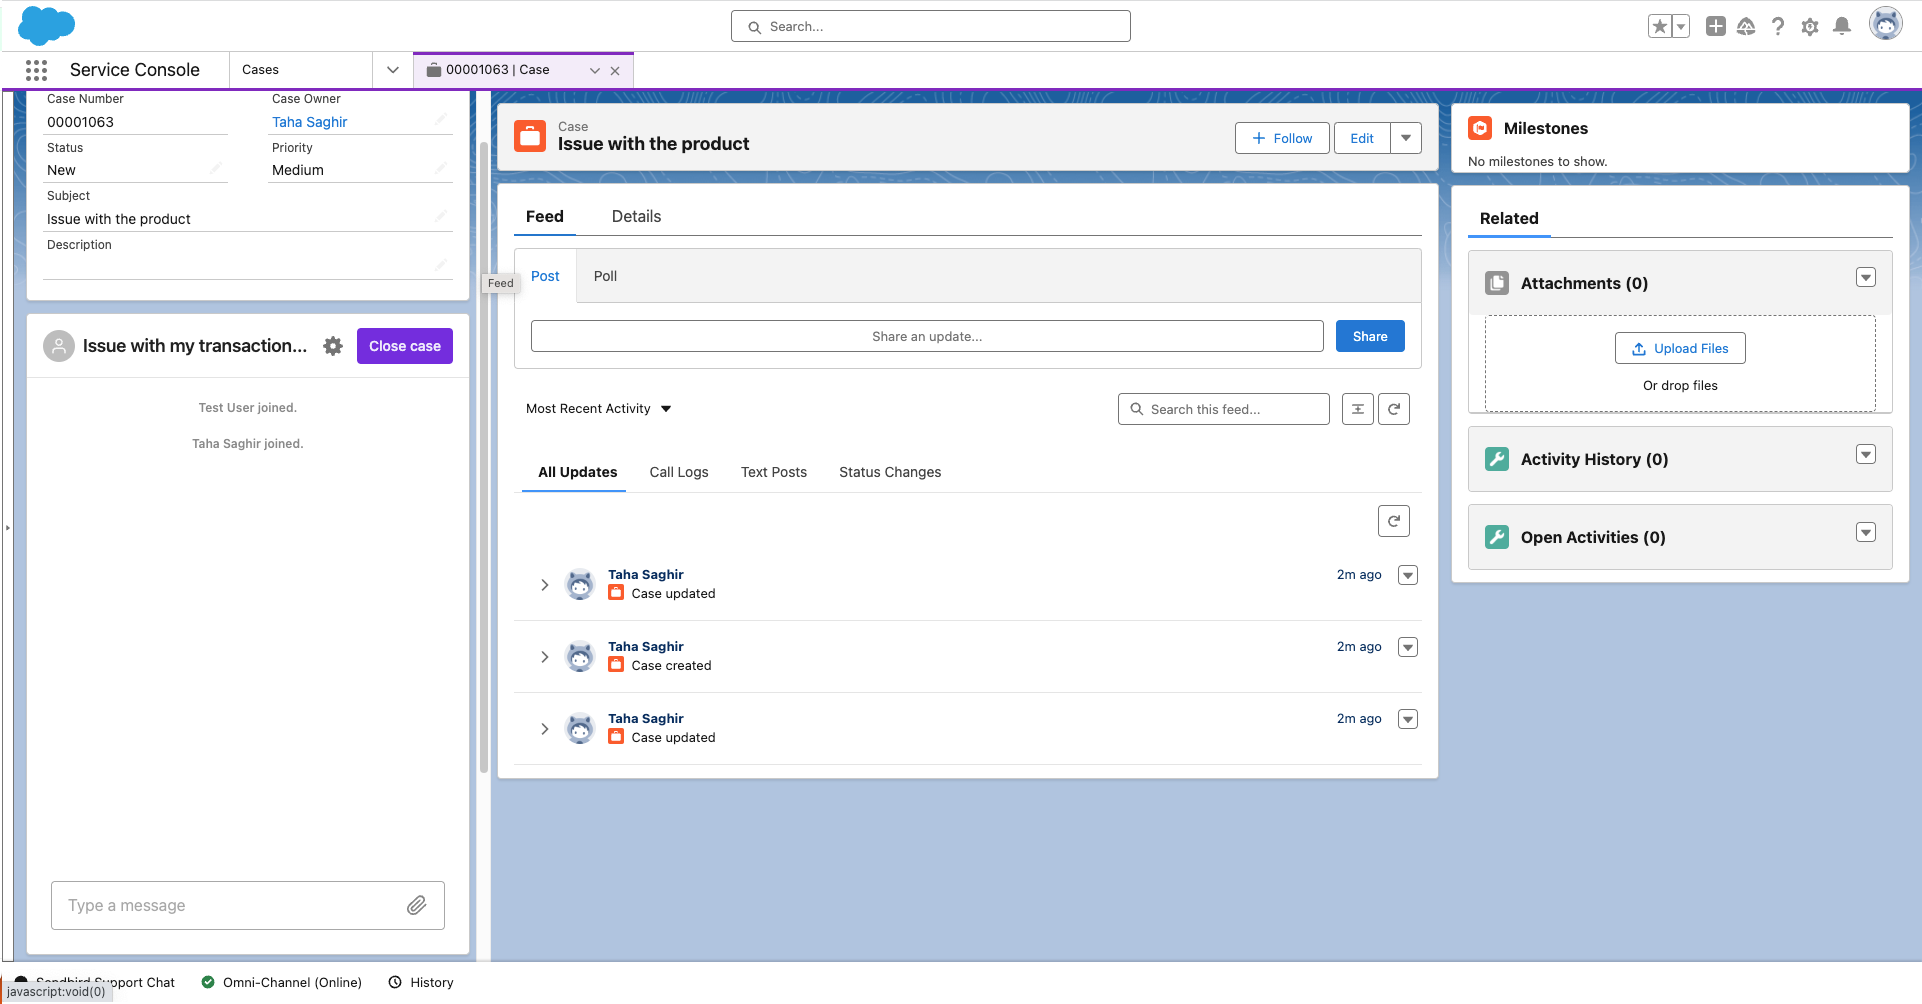Click the Close case button
The height and width of the screenshot is (1004, 1922).
pos(404,345)
